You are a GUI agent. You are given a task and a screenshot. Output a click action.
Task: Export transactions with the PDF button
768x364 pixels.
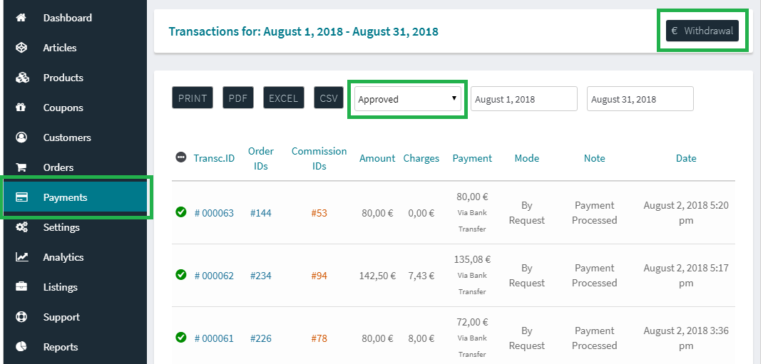coord(238,98)
